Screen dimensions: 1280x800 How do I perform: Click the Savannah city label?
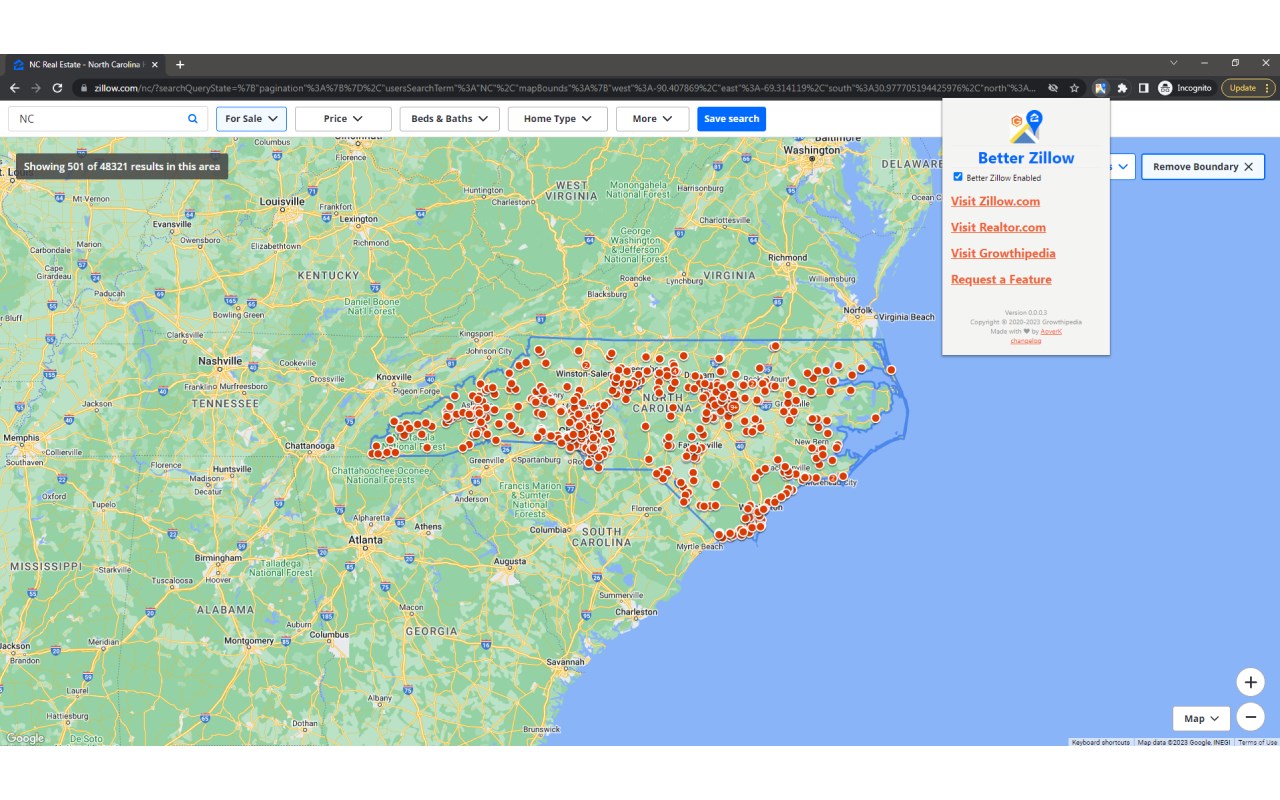click(565, 662)
